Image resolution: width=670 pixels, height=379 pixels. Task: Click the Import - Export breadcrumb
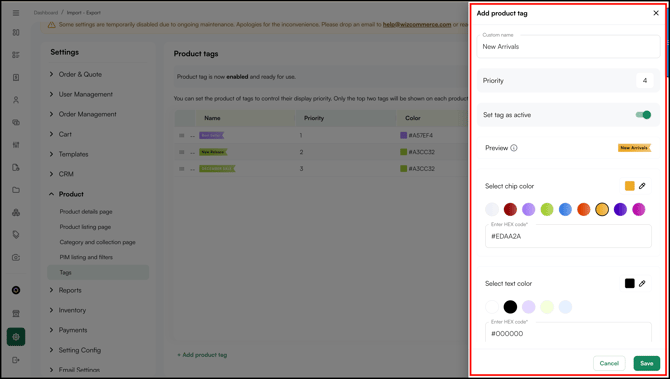(x=84, y=13)
